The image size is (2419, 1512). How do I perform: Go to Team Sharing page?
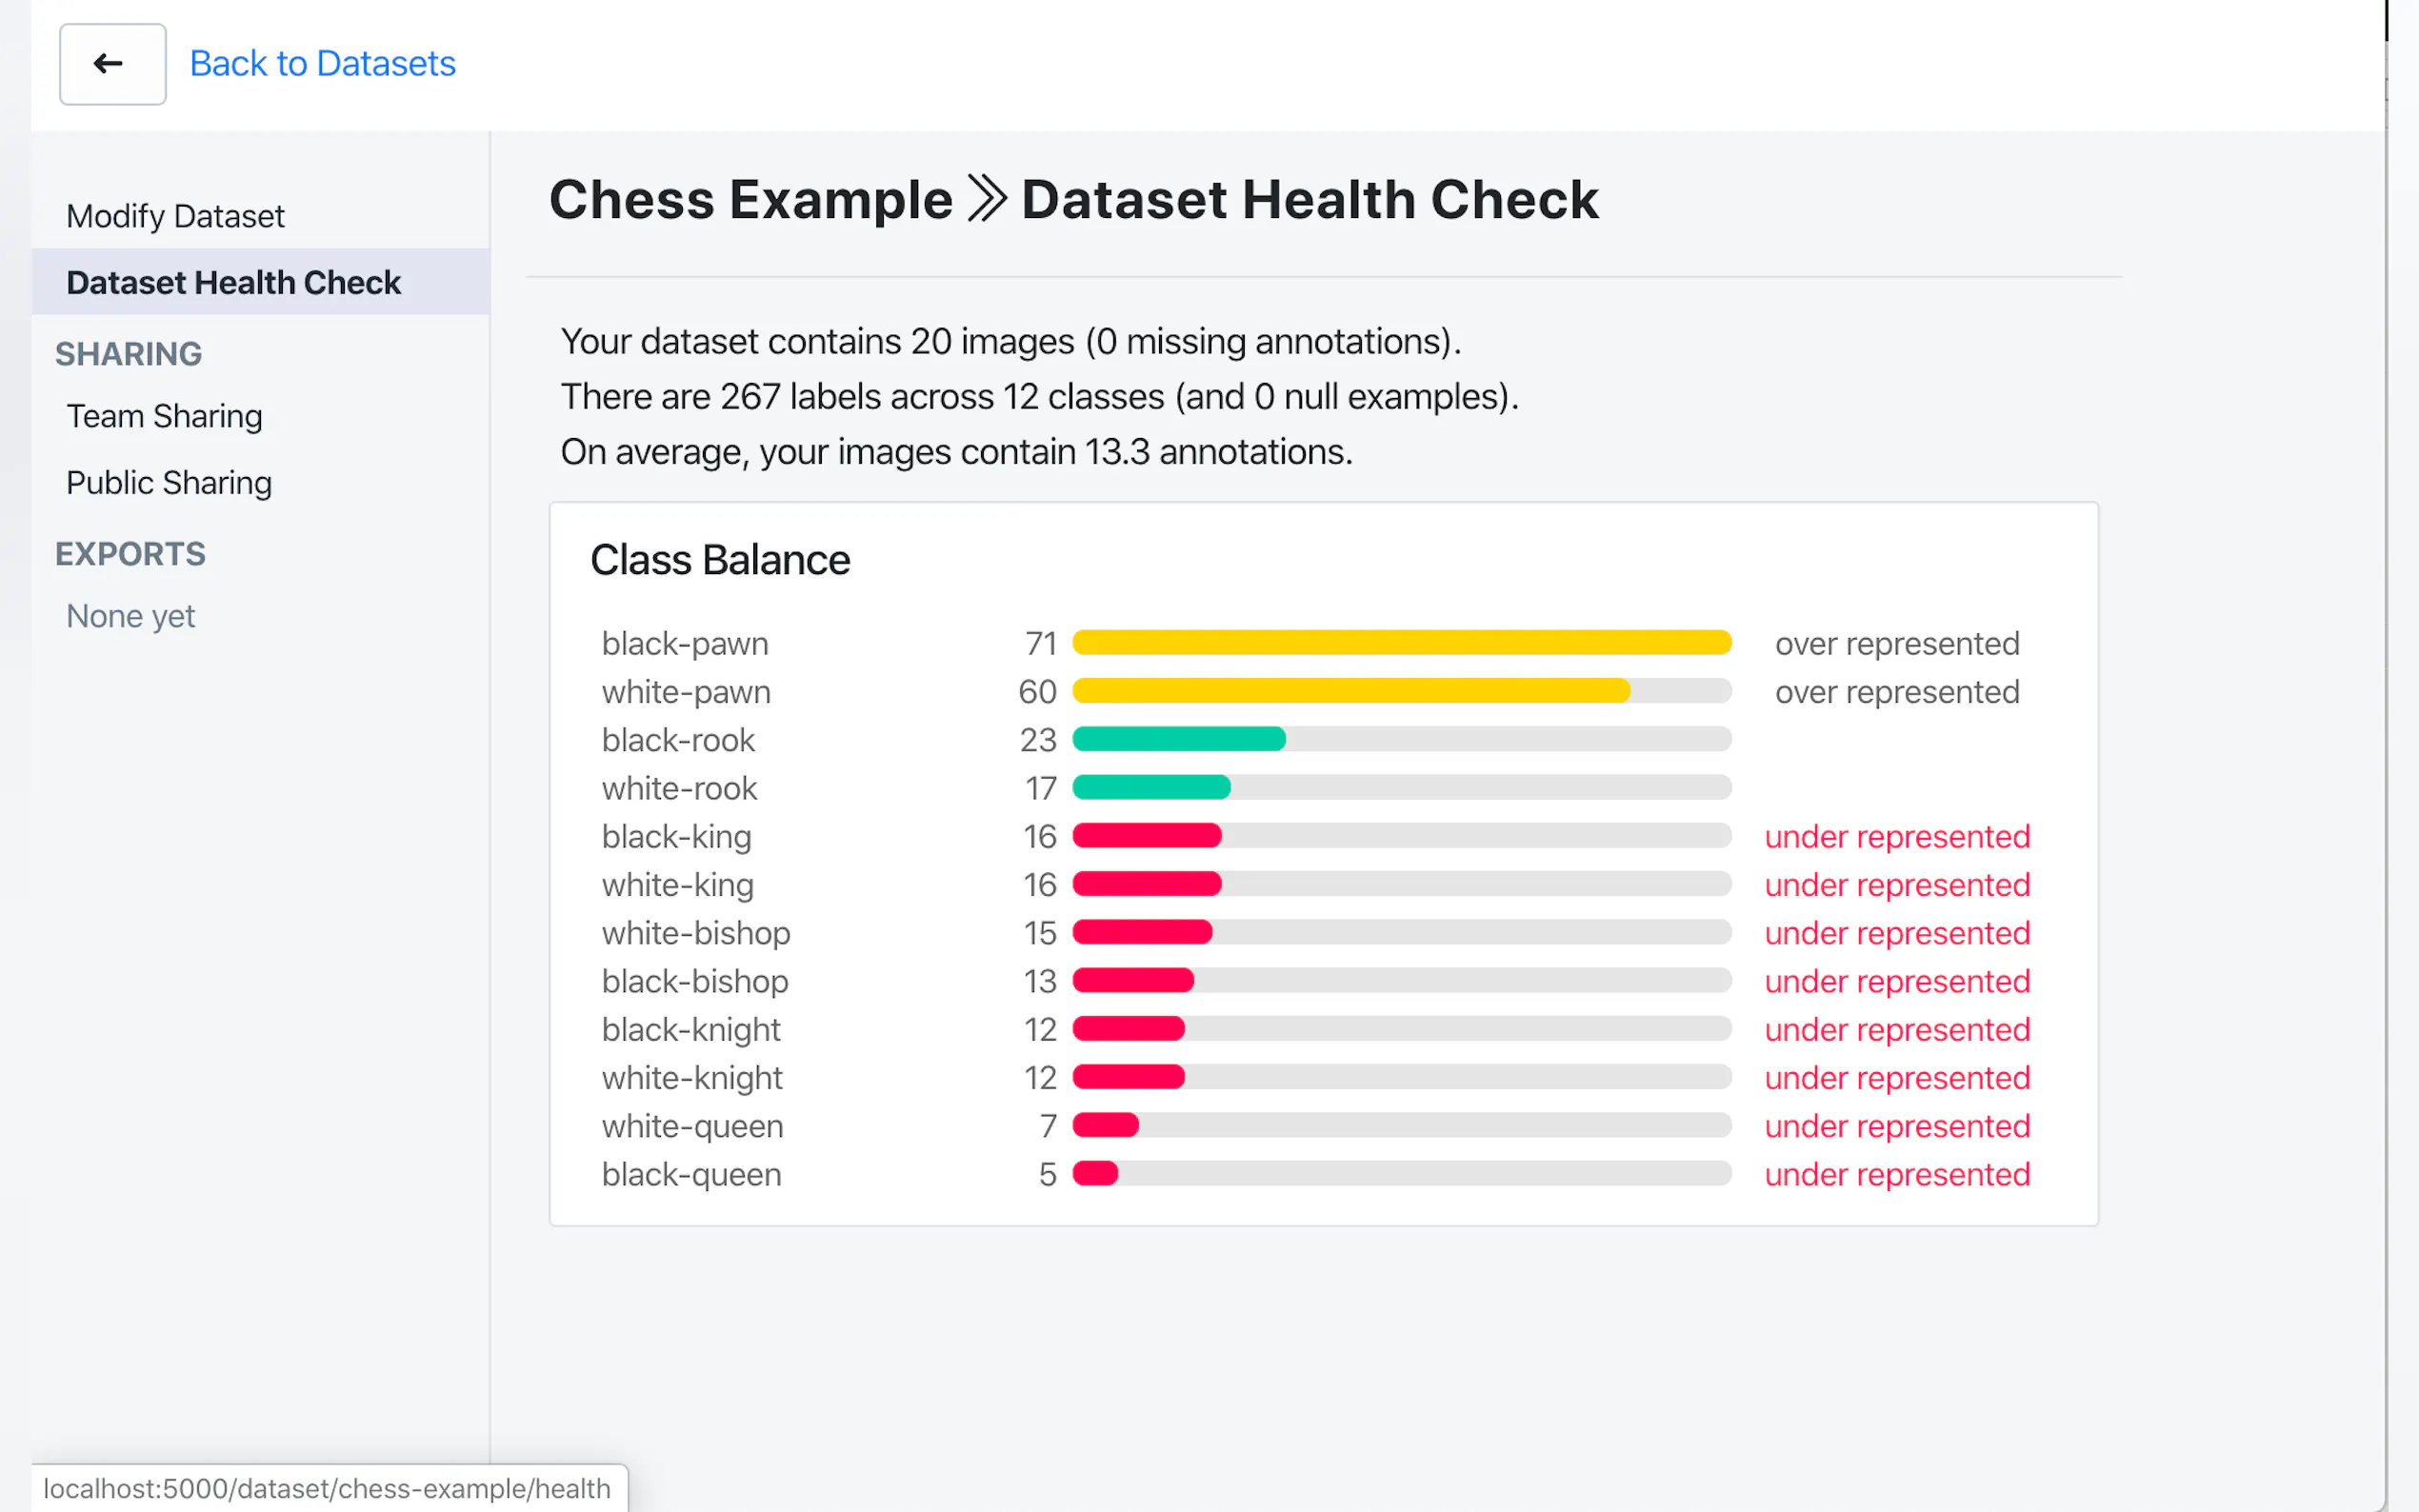tap(164, 416)
